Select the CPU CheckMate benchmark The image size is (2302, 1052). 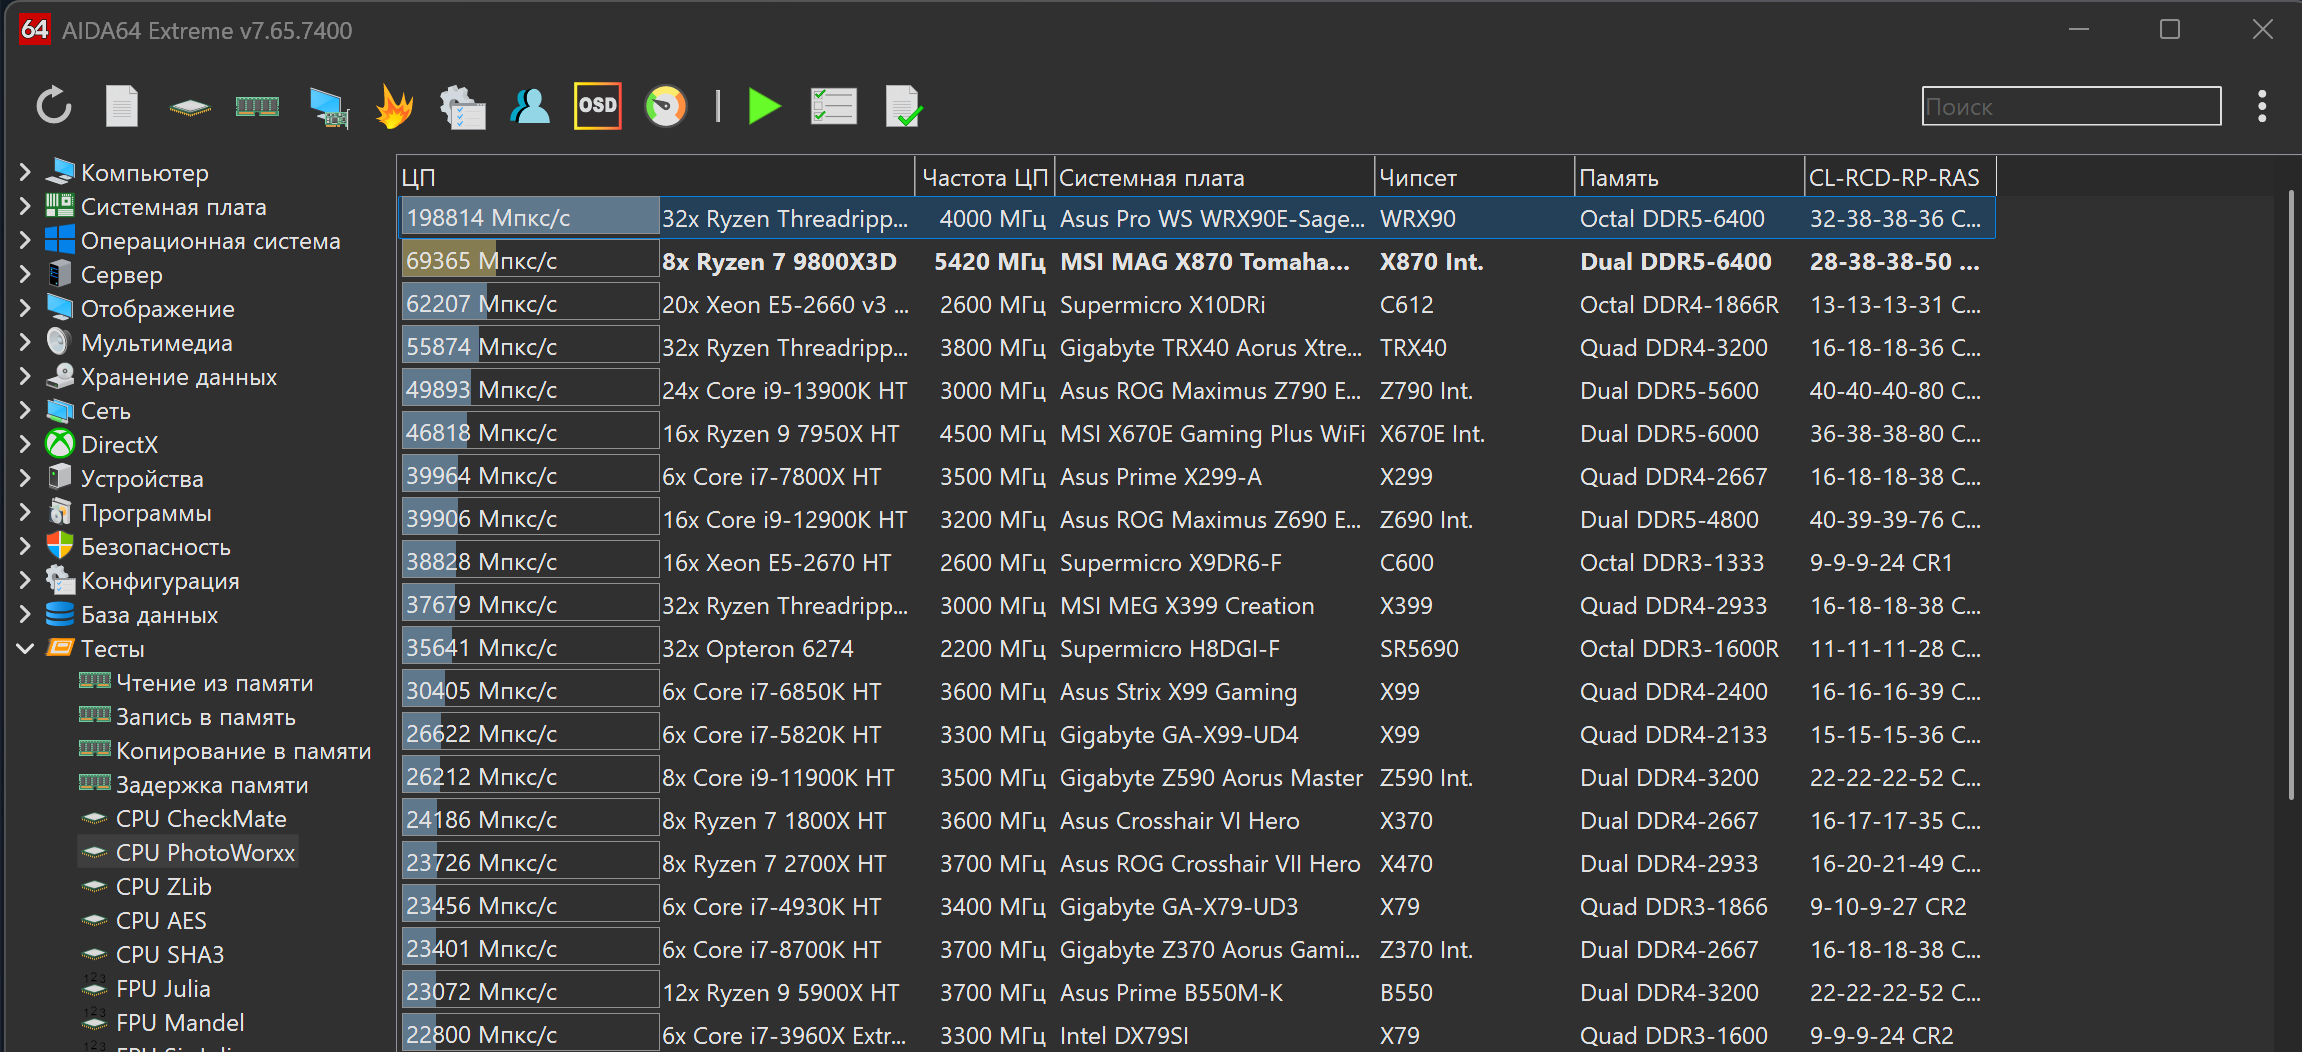pyautogui.click(x=201, y=818)
